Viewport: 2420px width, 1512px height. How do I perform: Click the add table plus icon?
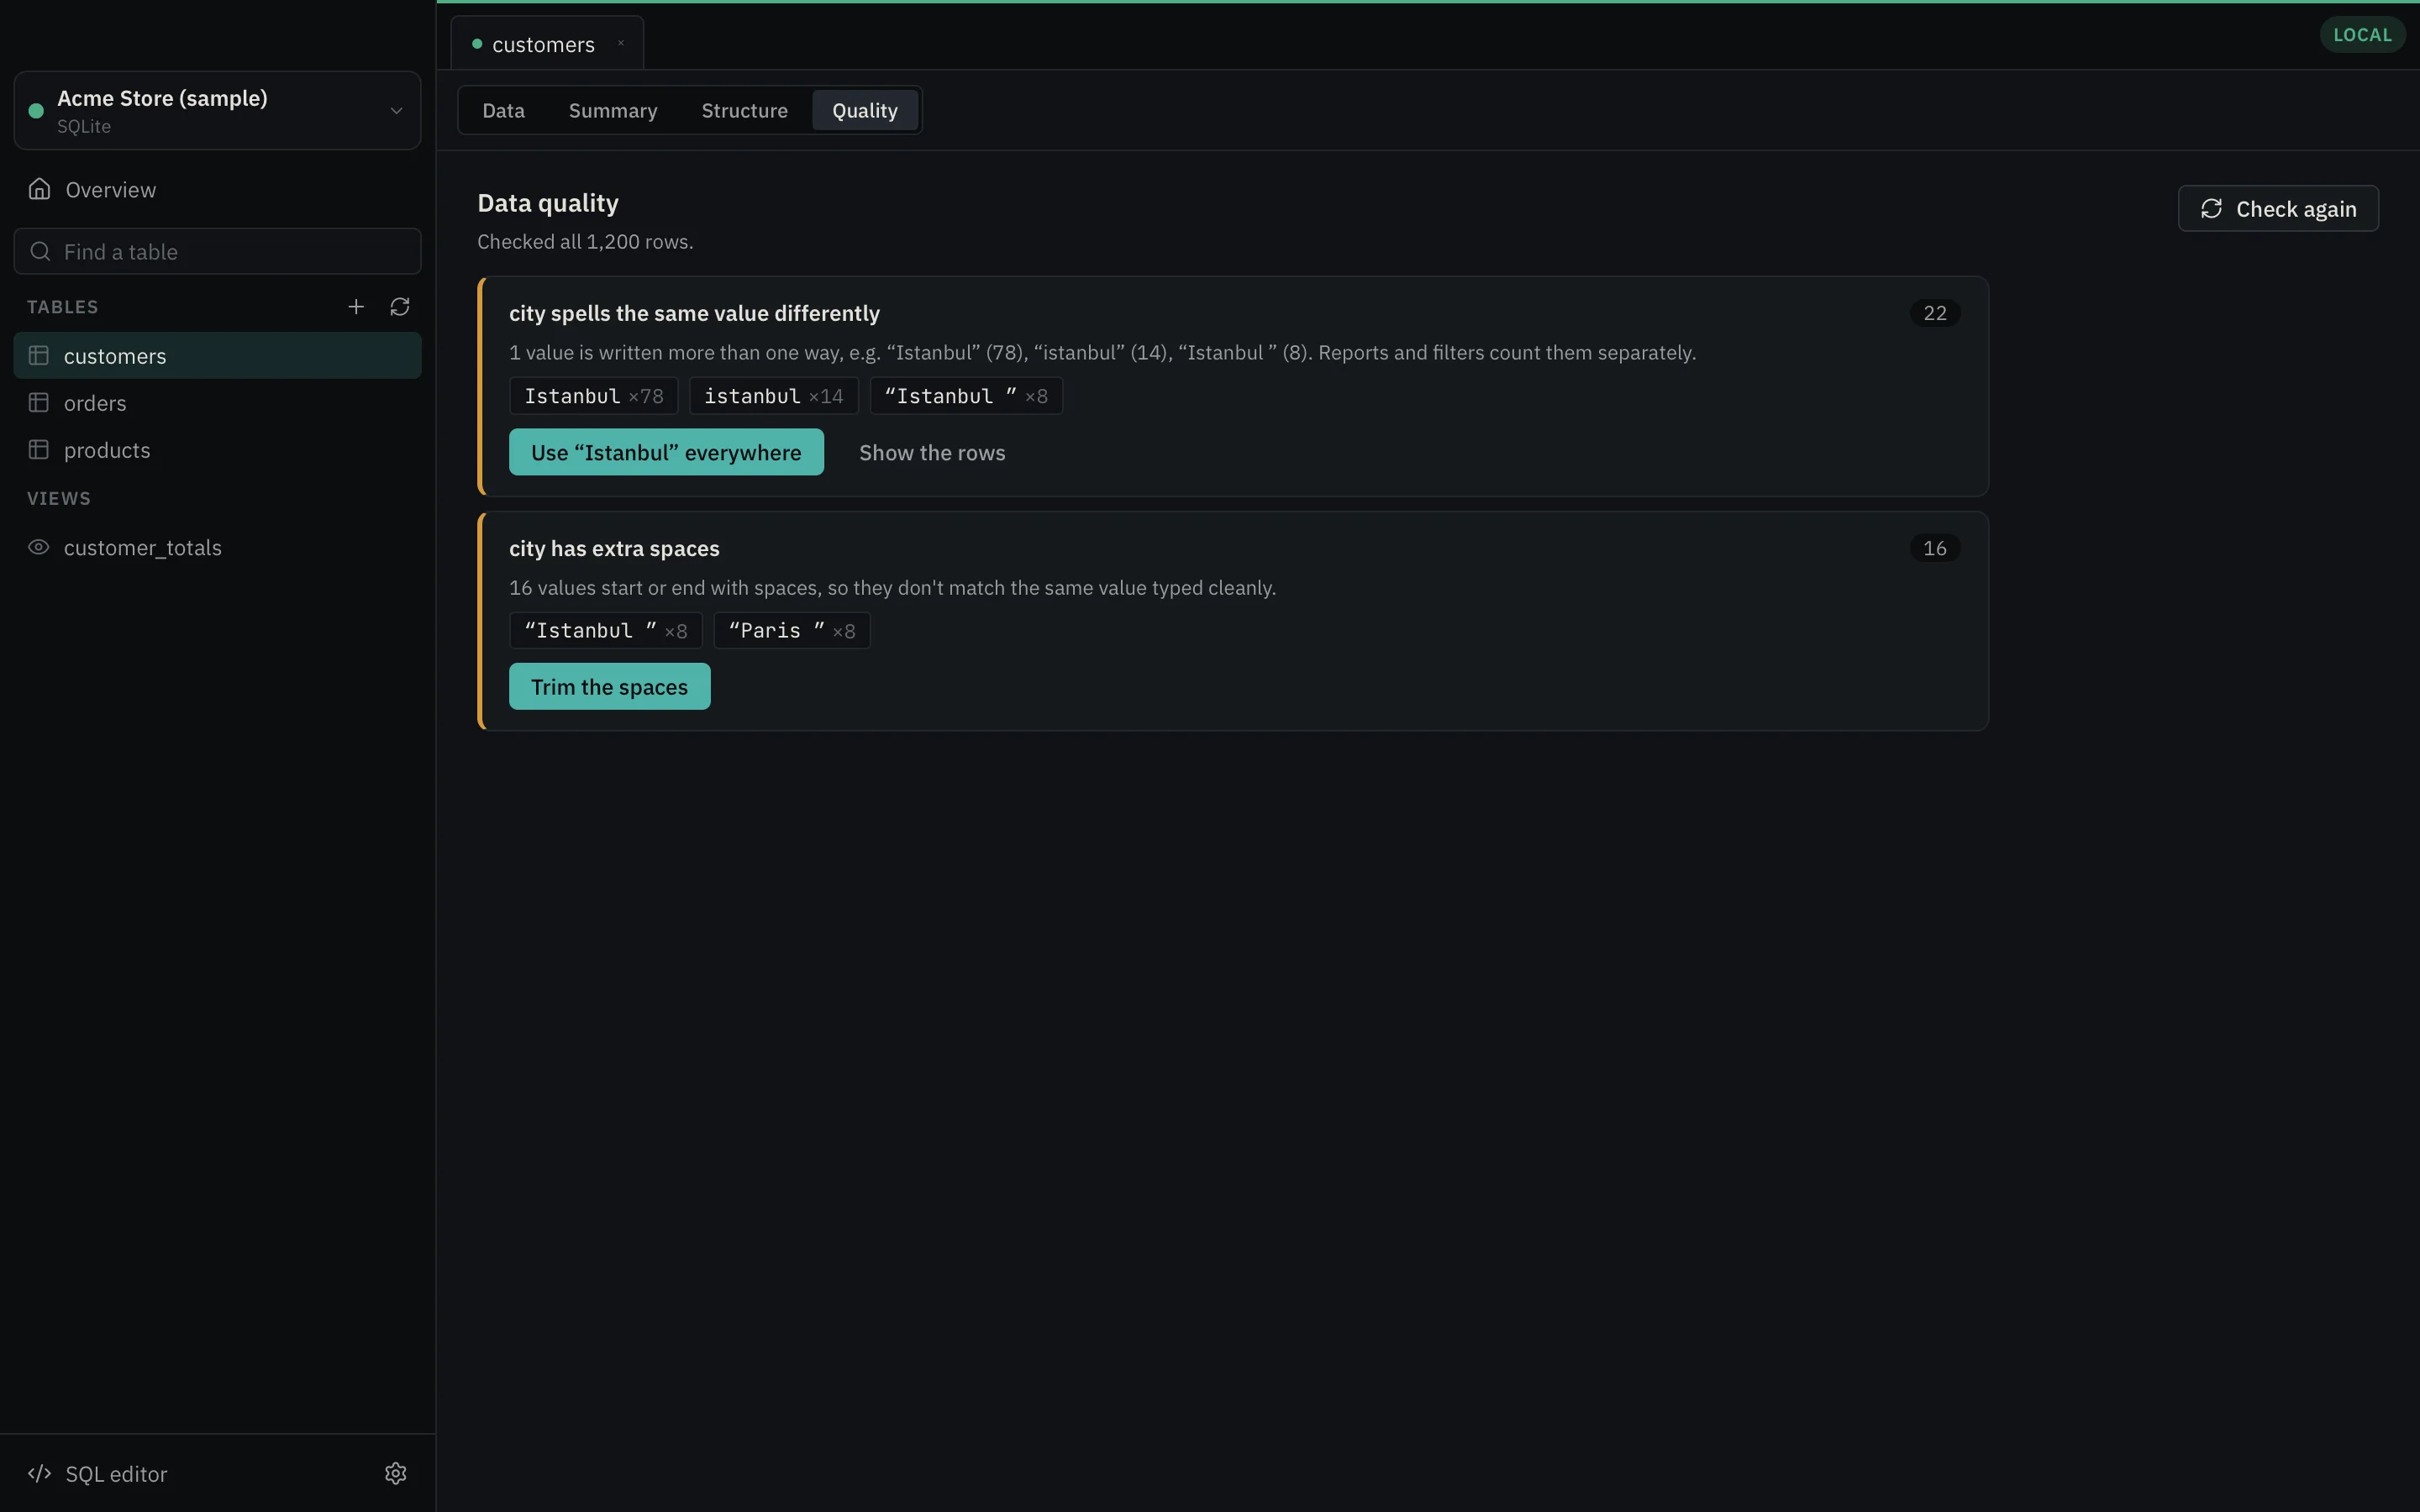click(x=356, y=307)
